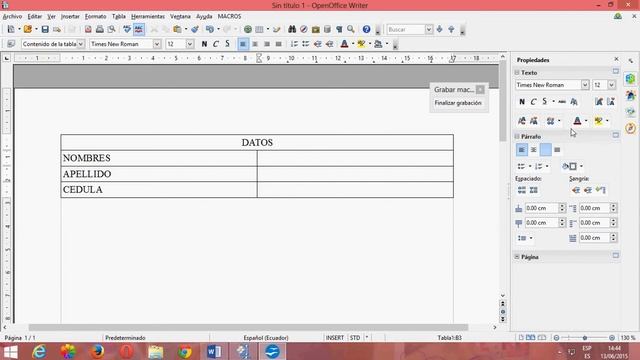Collapse the Párrafo section in sidebar

coord(517,136)
